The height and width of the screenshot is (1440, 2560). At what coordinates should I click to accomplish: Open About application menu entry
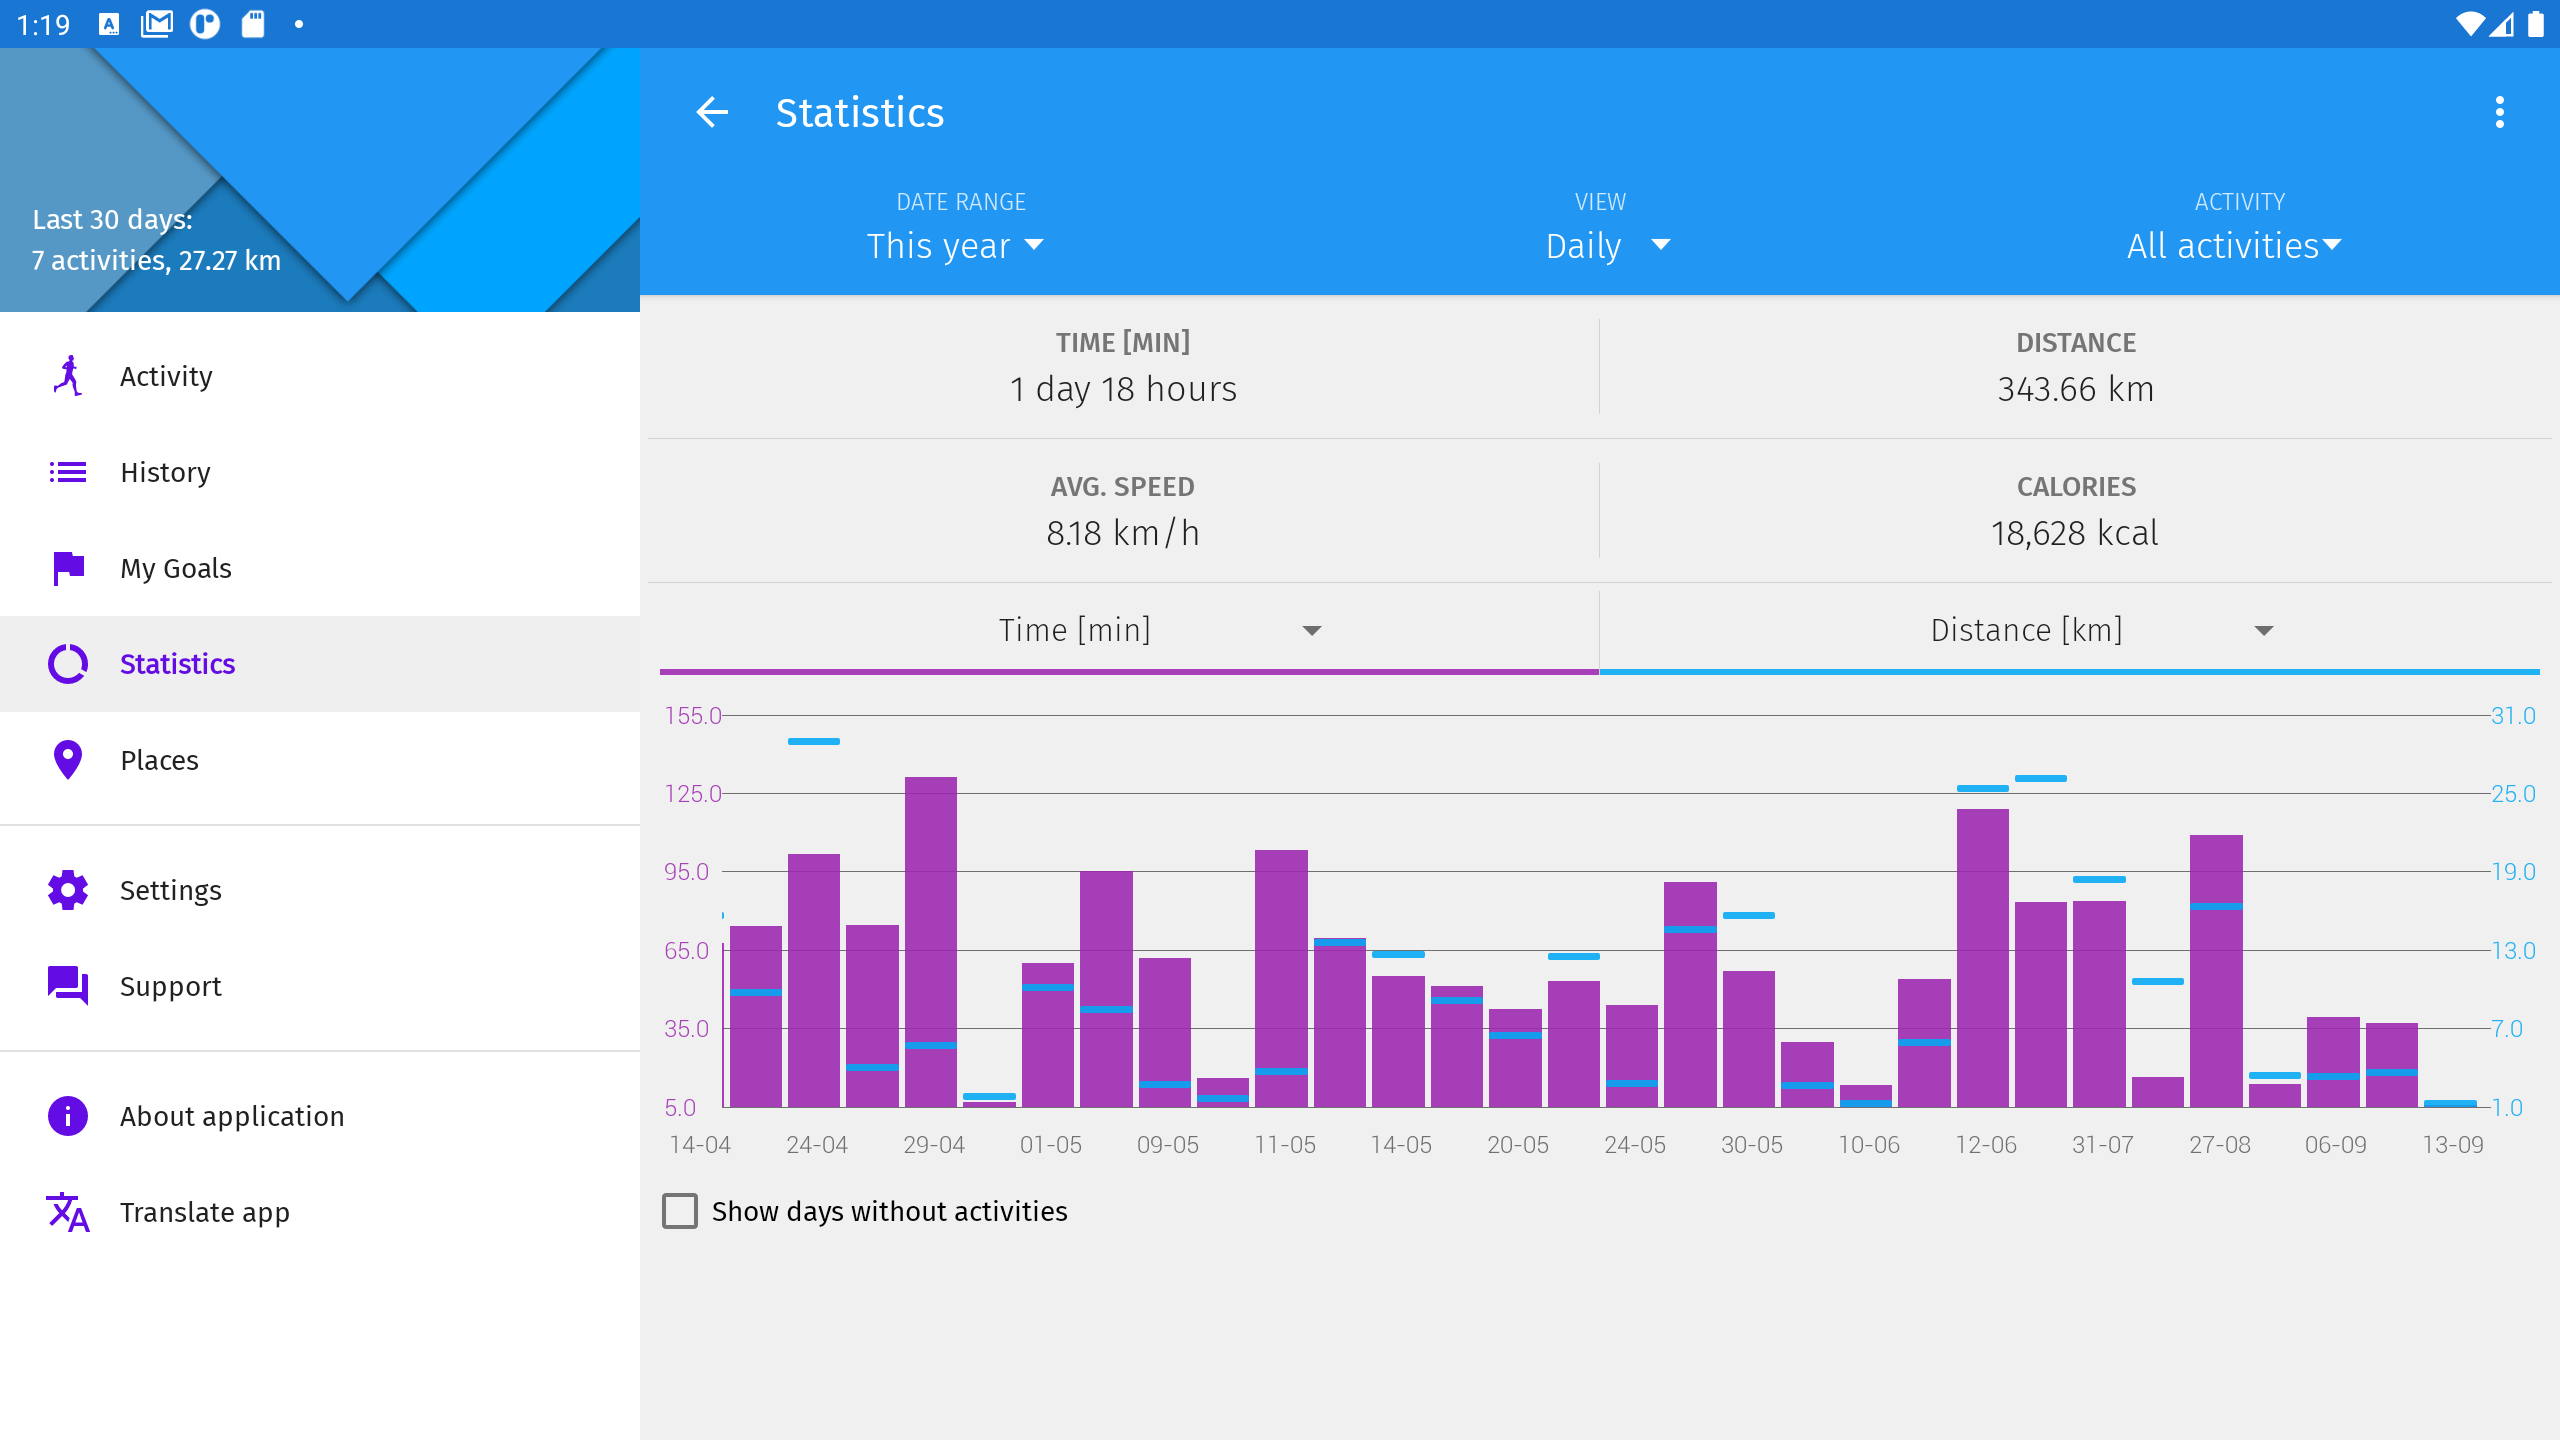tap(232, 1116)
